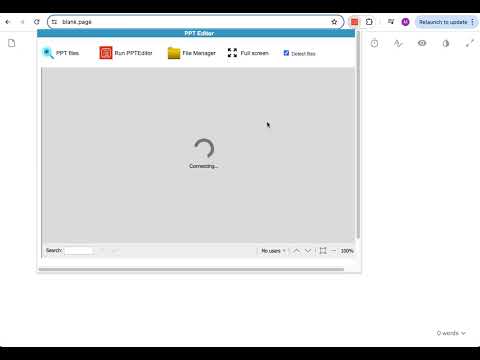Open the purple profile avatar
This screenshot has width=480, height=360.
pyautogui.click(x=405, y=22)
